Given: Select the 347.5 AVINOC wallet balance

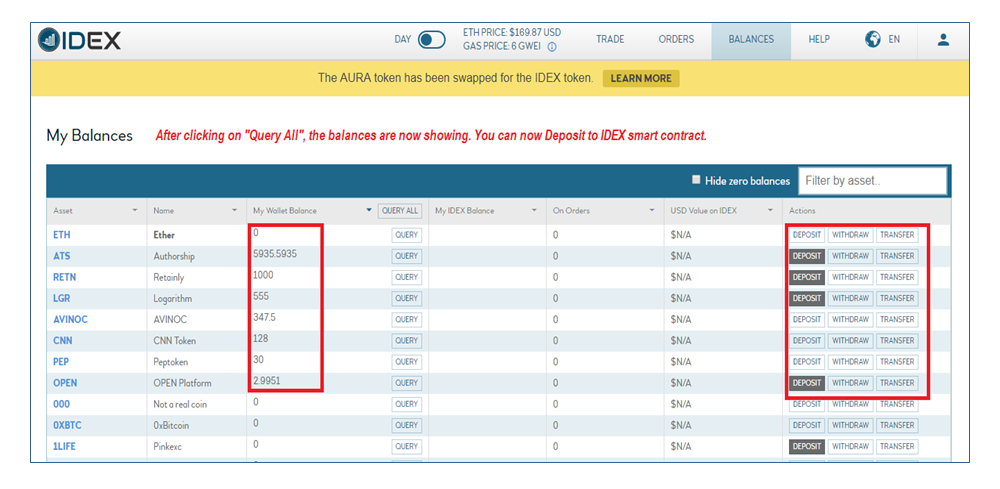Looking at the screenshot, I should click(265, 317).
